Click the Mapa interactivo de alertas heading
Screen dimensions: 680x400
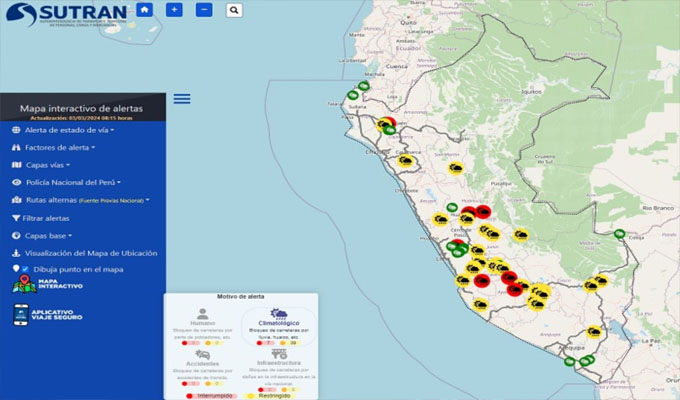82,108
